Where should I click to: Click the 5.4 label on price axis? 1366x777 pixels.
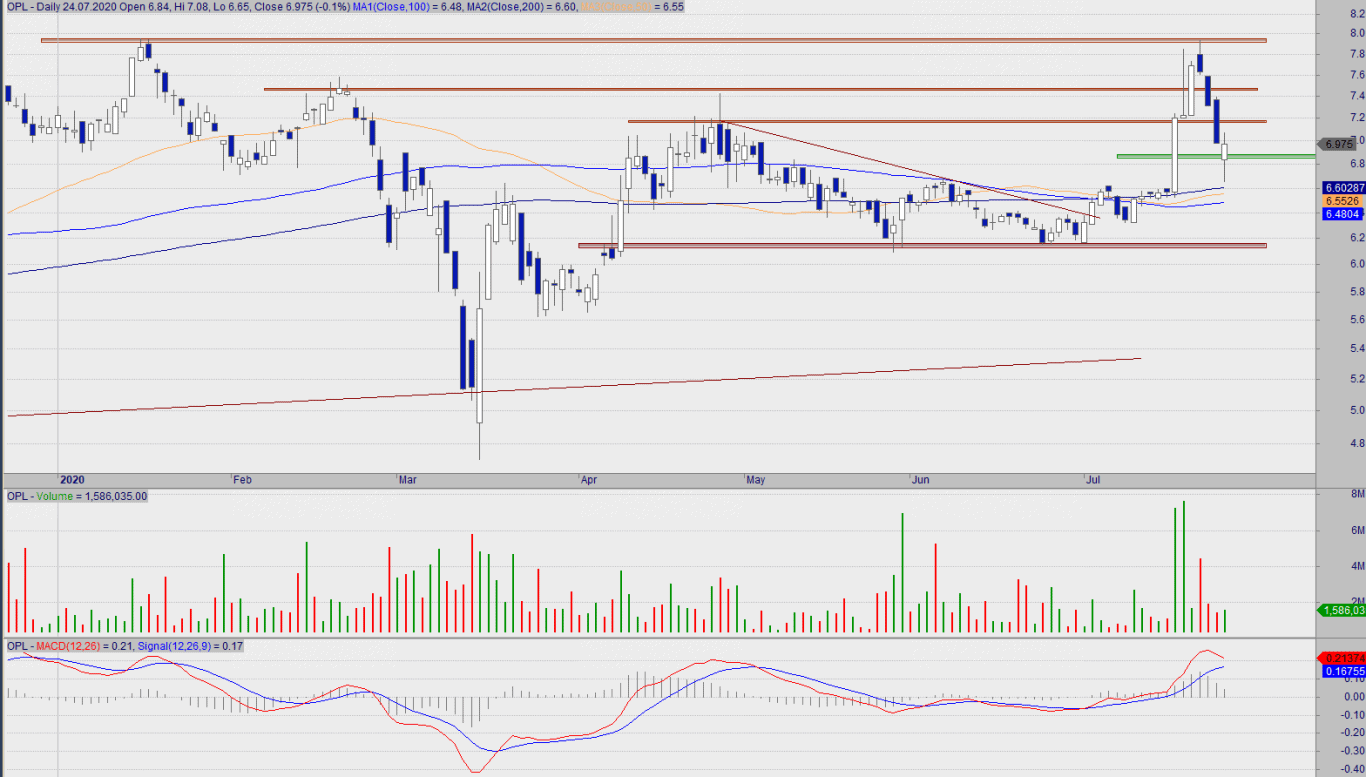(x=1357, y=348)
